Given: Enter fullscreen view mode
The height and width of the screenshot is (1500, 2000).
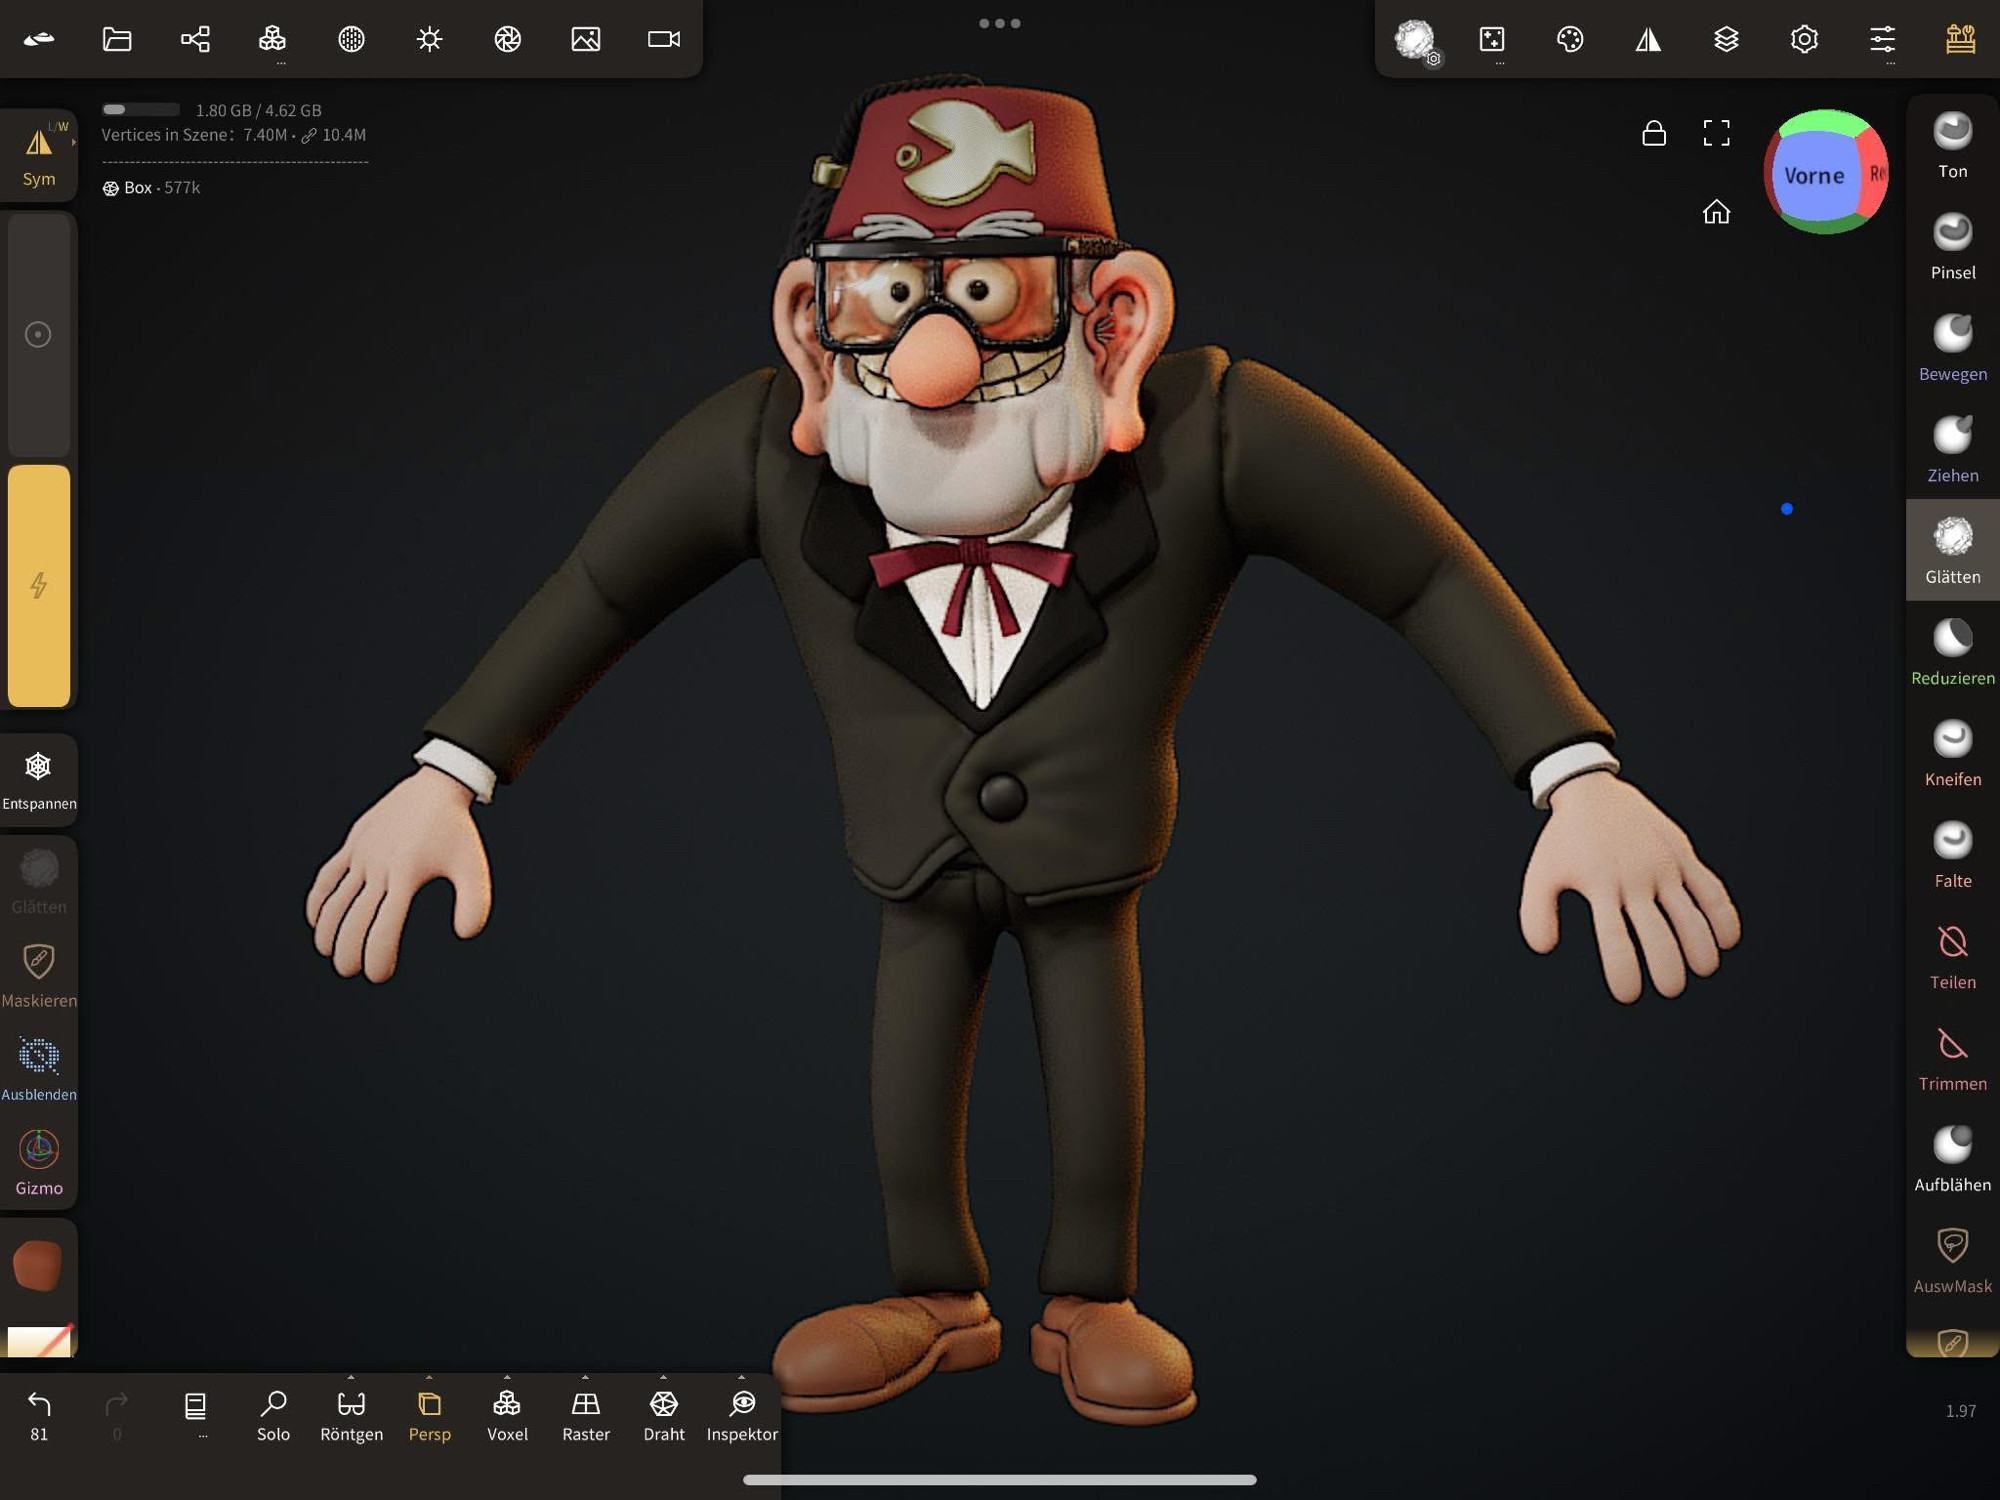Looking at the screenshot, I should click(x=1716, y=133).
